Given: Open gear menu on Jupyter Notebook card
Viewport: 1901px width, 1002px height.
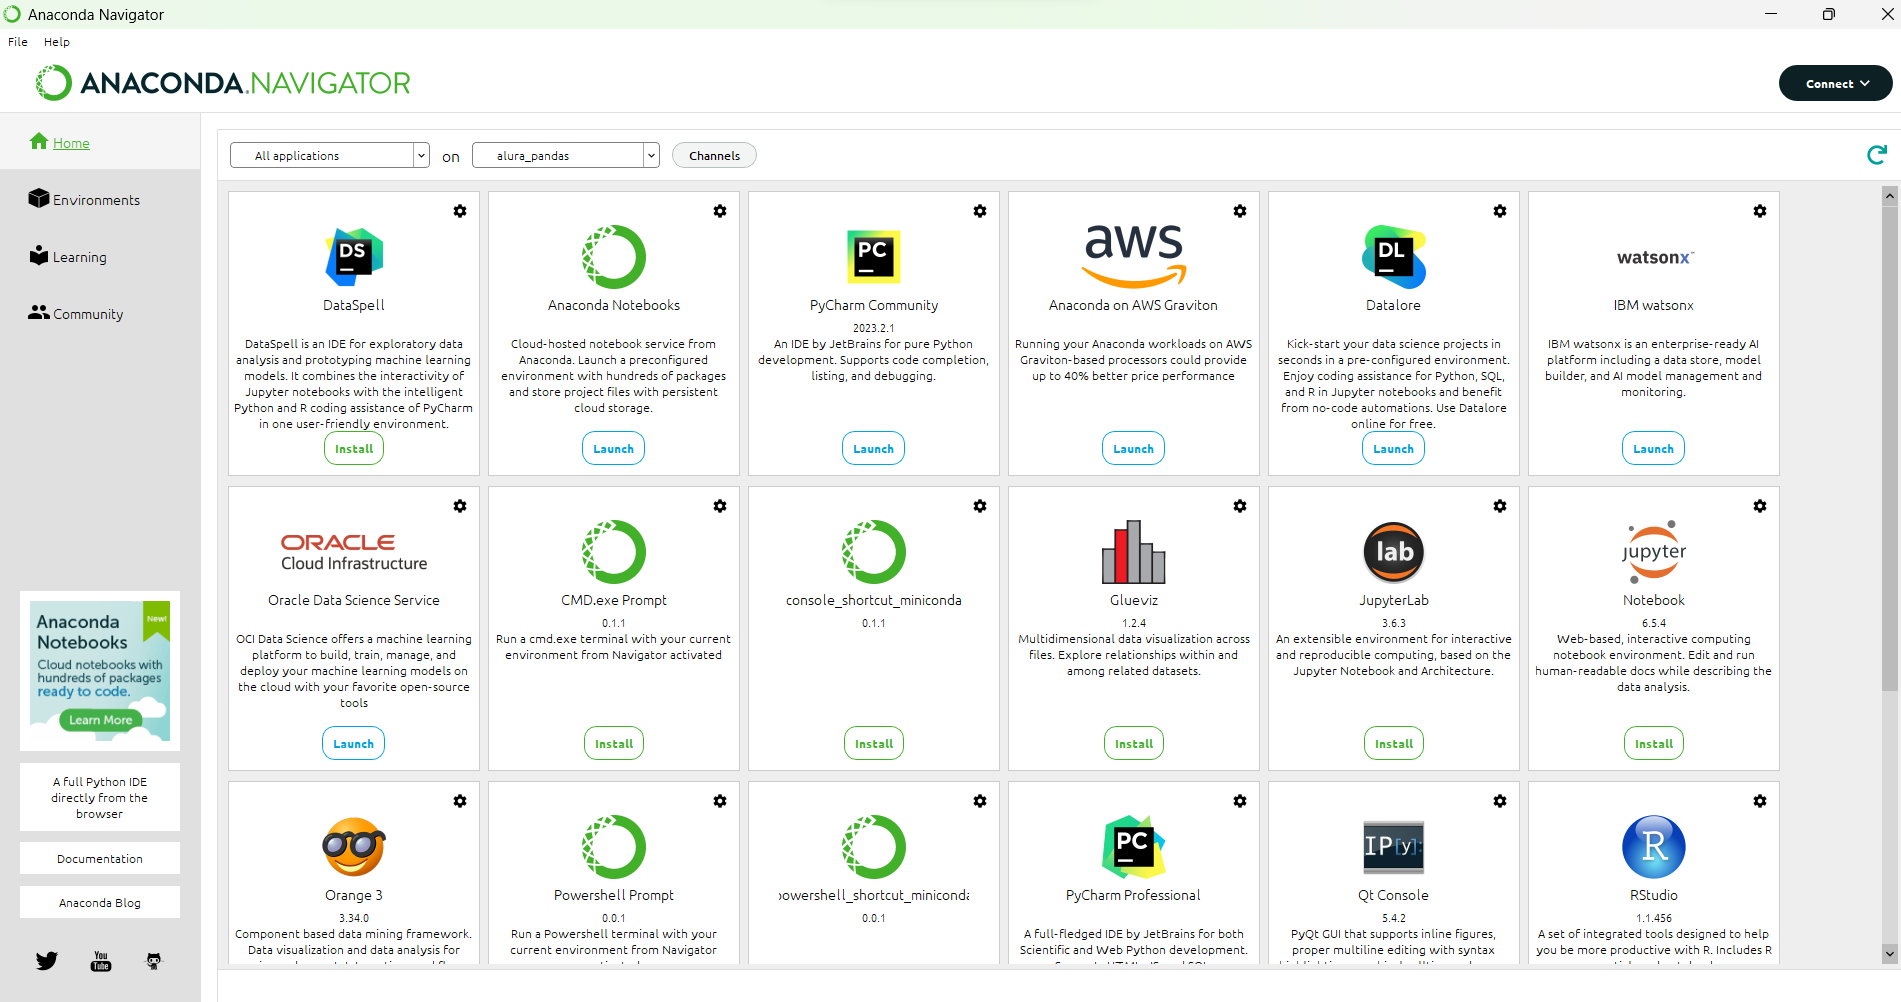Looking at the screenshot, I should tap(1760, 506).
